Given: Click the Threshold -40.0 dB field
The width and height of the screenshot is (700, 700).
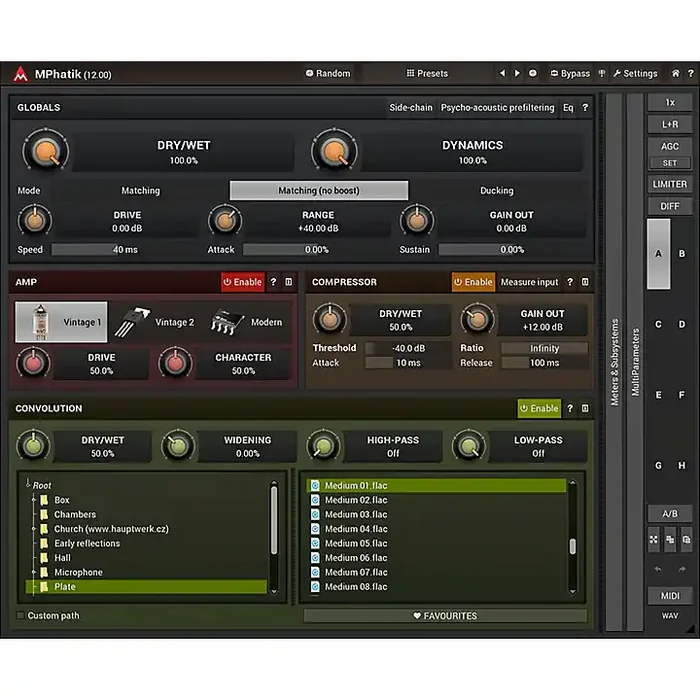Looking at the screenshot, I should (x=408, y=348).
